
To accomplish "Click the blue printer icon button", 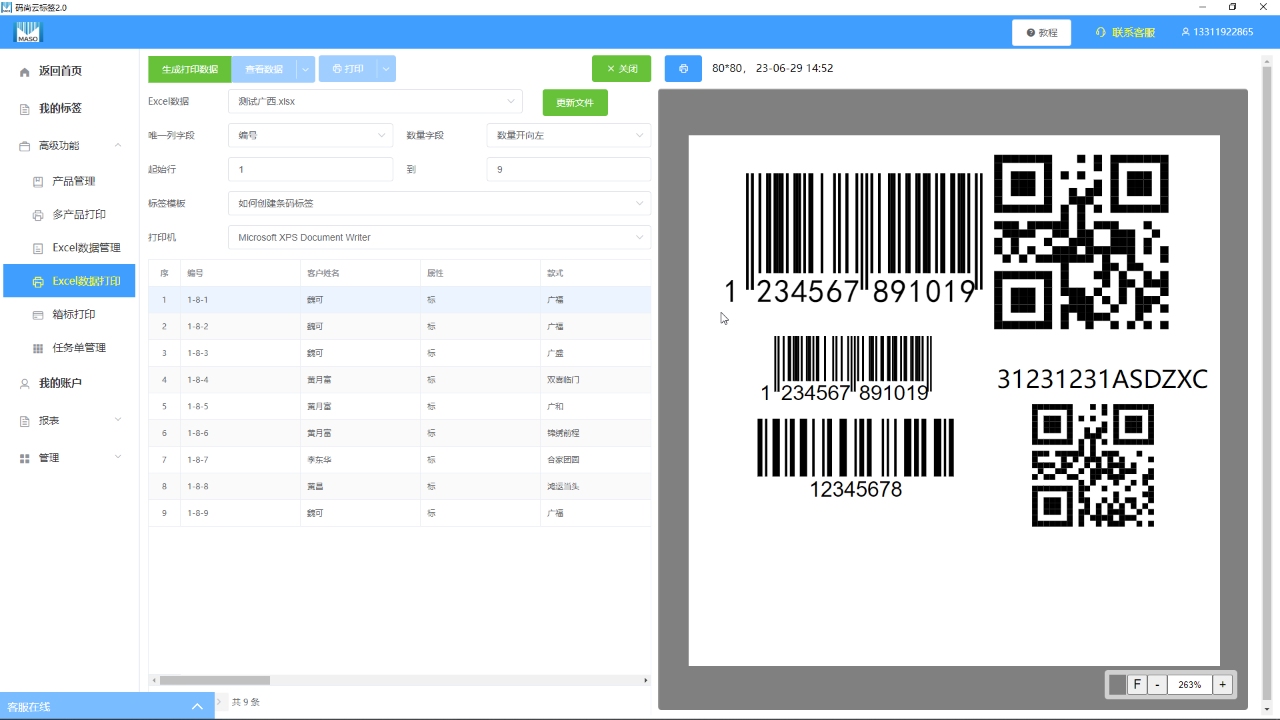I will tap(683, 69).
